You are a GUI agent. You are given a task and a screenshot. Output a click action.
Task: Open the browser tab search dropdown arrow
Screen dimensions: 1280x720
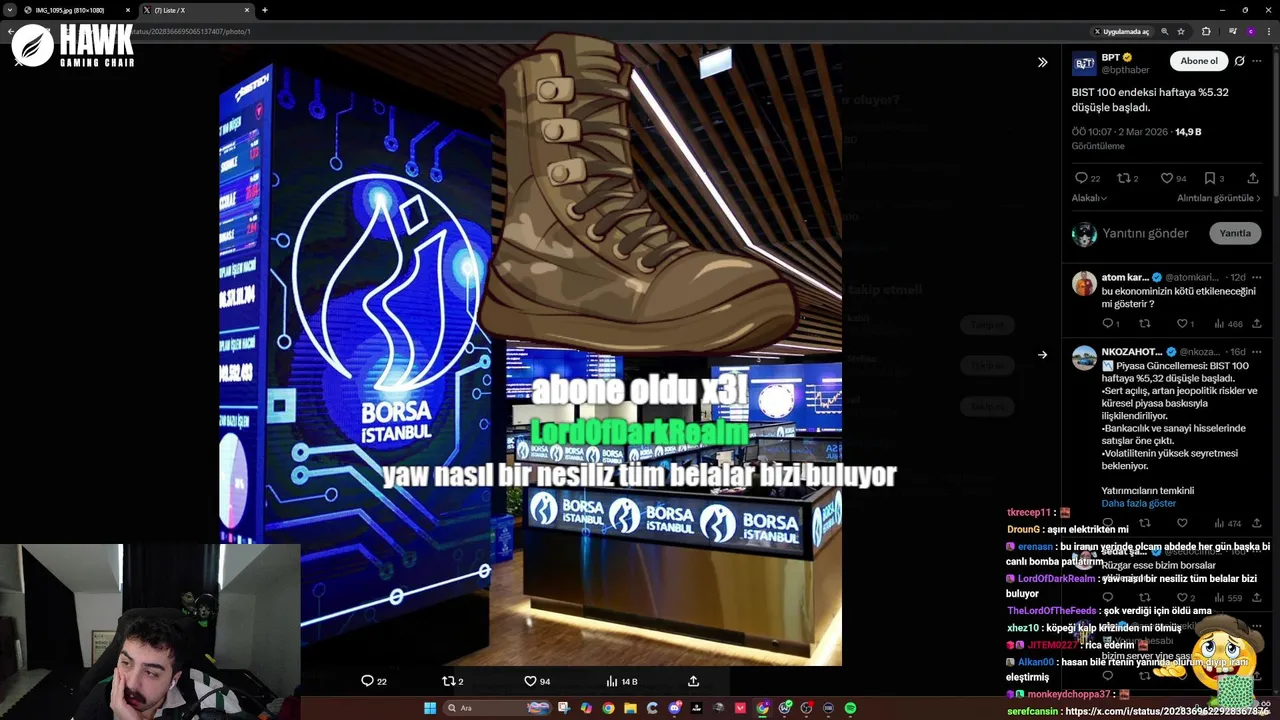[10, 10]
